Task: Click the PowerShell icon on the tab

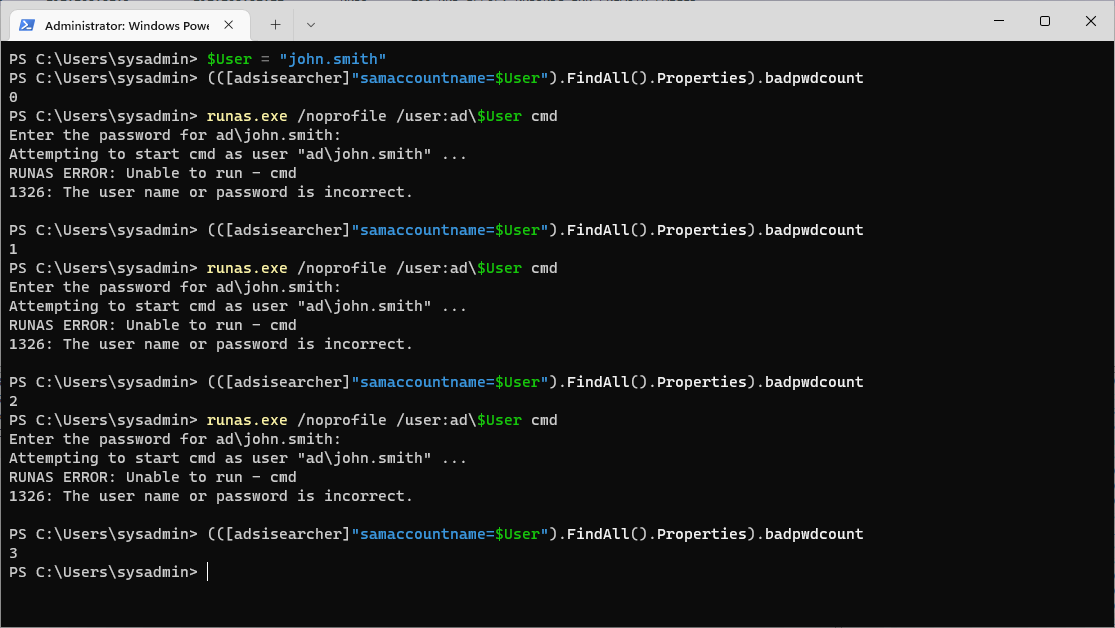Action: 26,24
